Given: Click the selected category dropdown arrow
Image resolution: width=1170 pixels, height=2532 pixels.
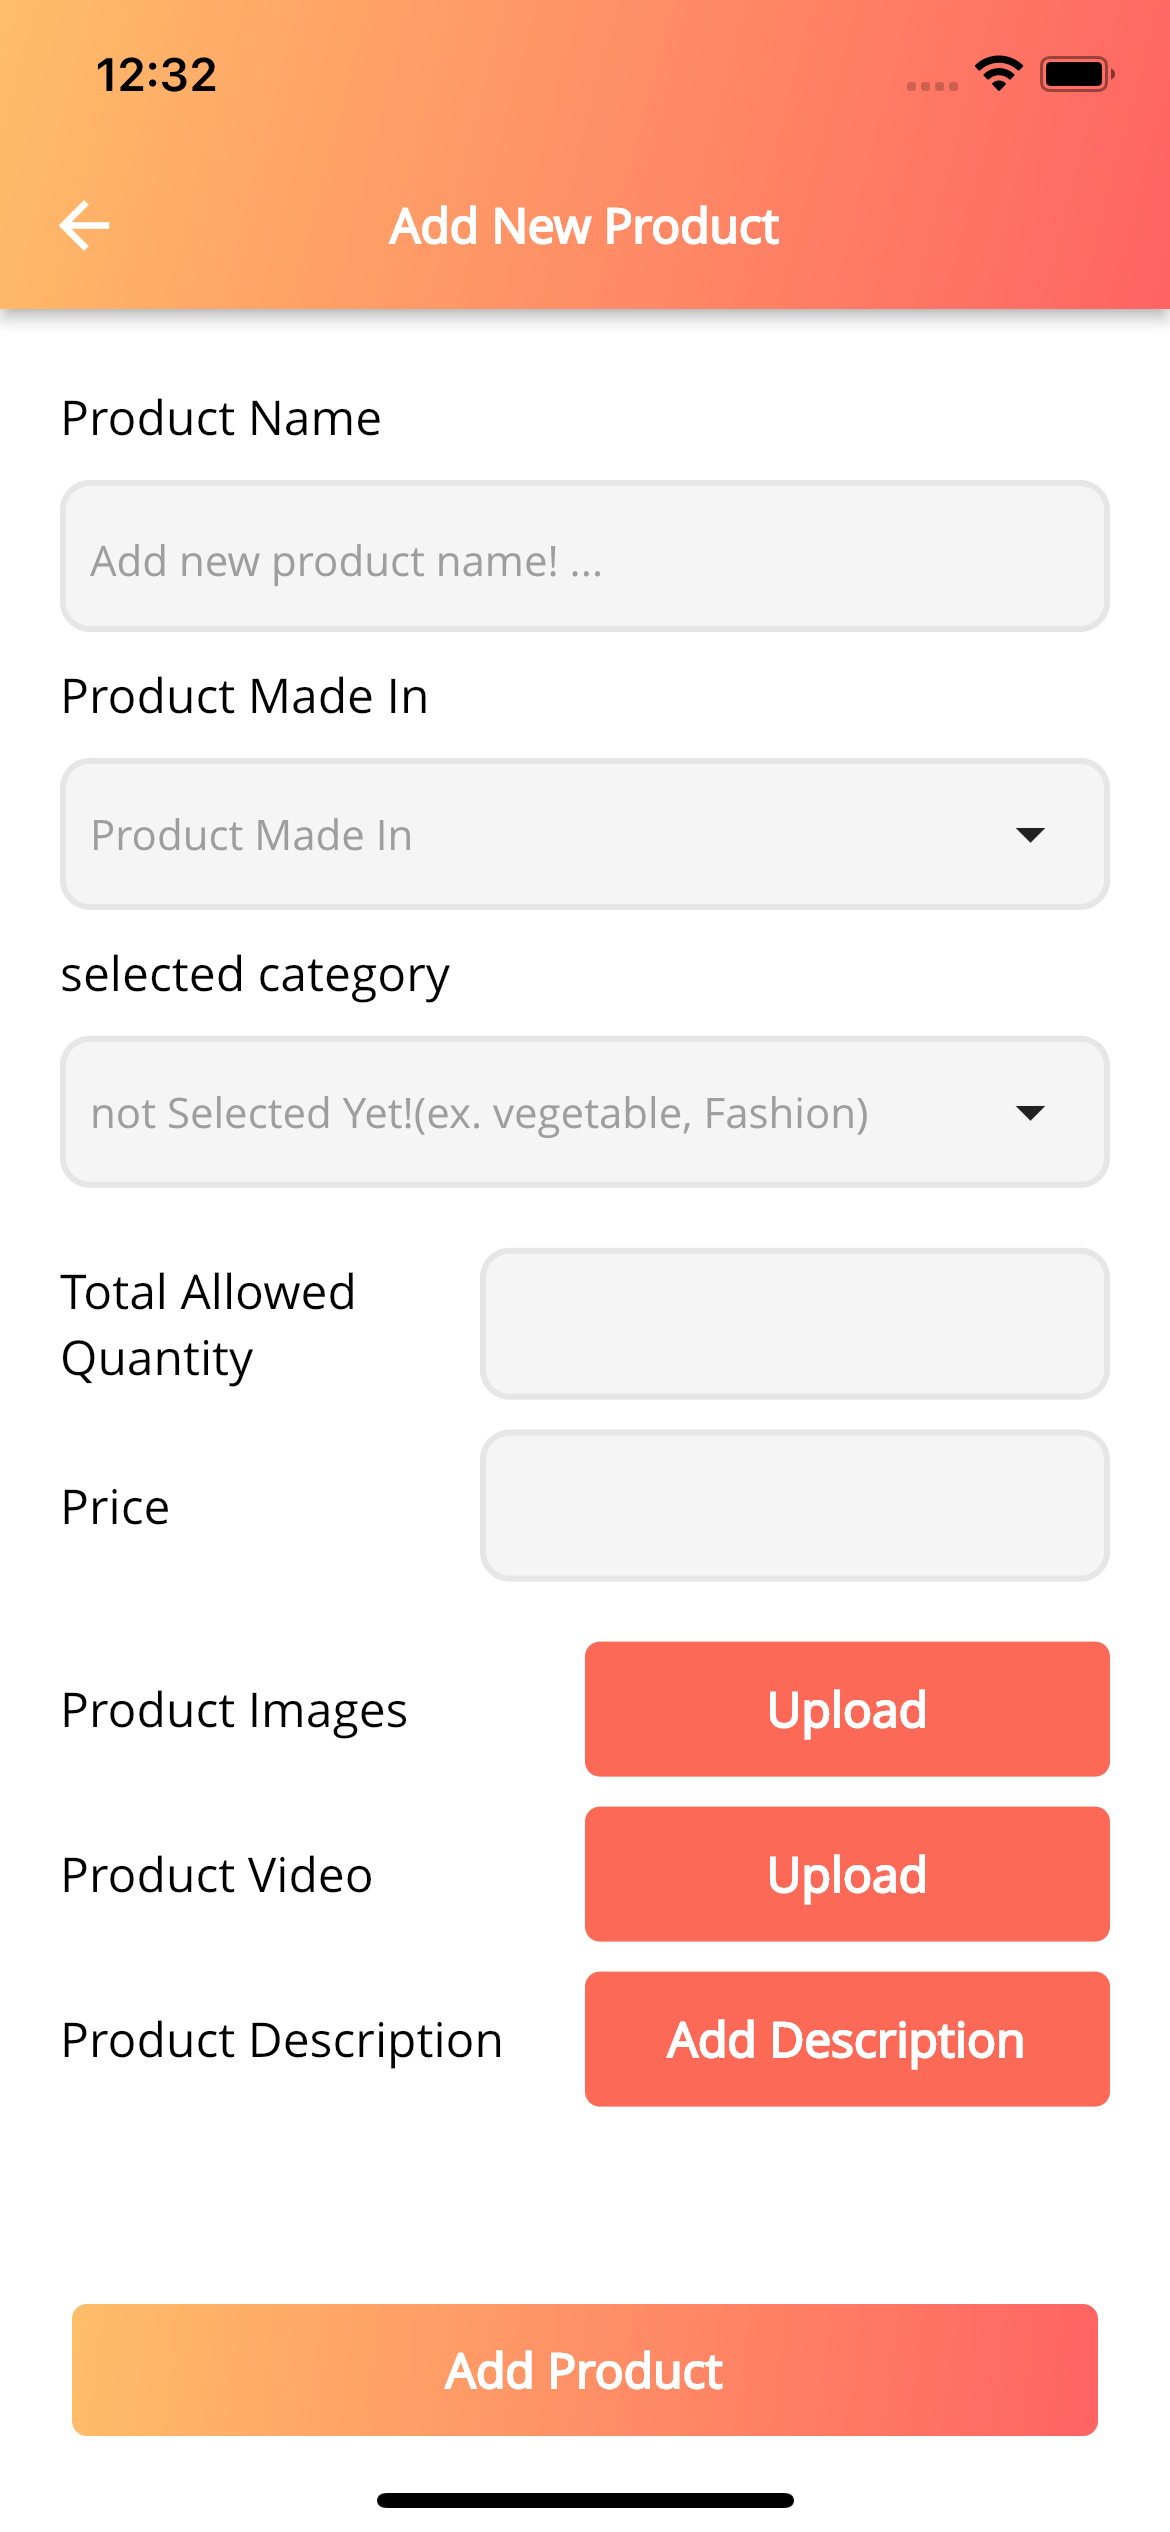Looking at the screenshot, I should click(x=1030, y=1113).
